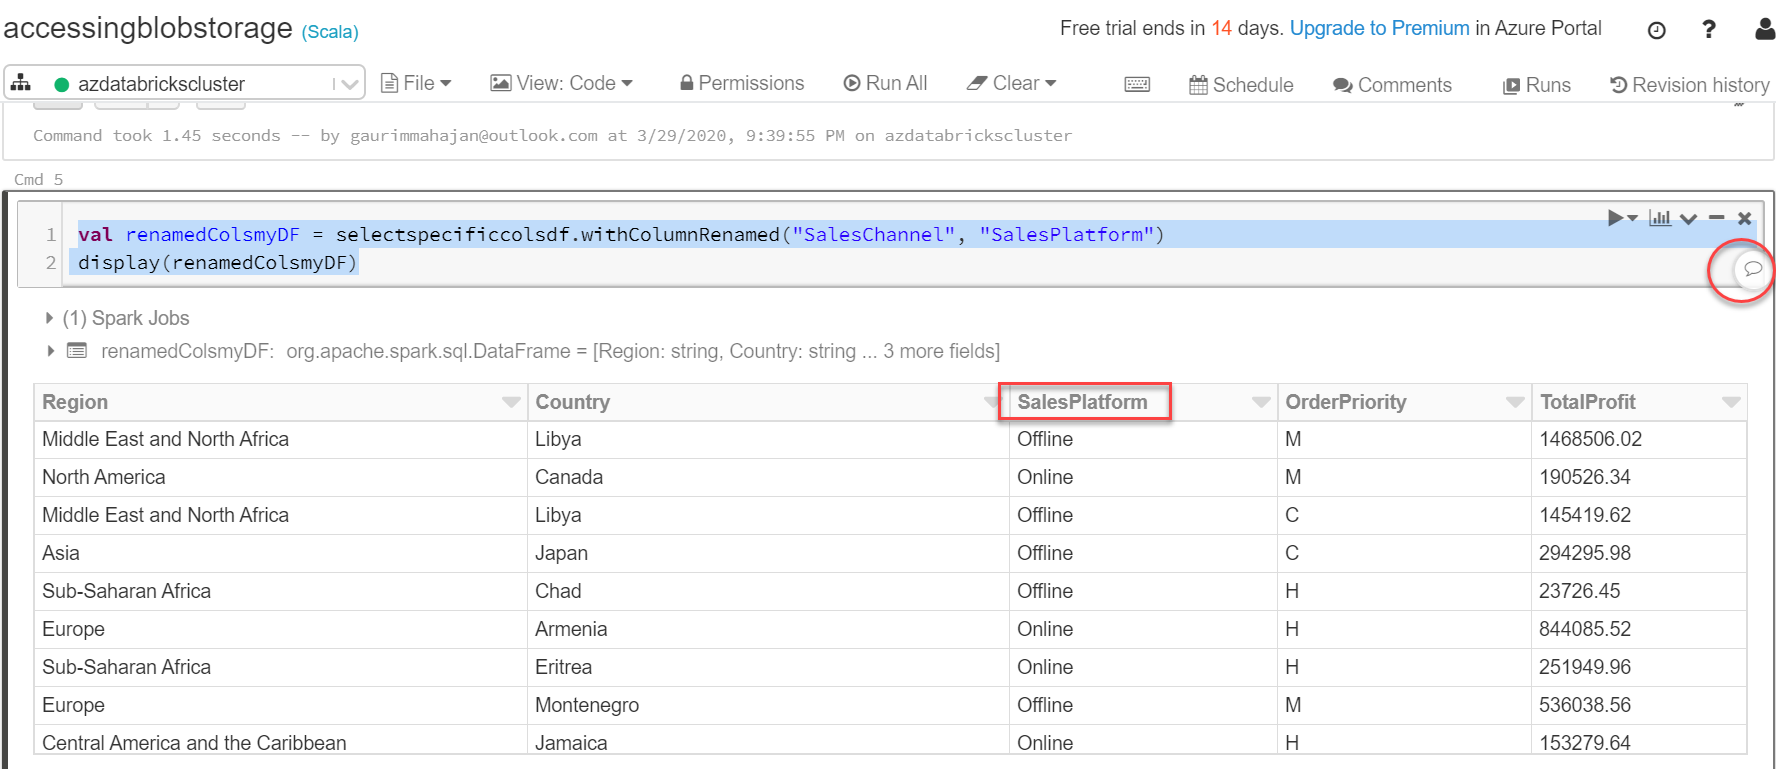The height and width of the screenshot is (769, 1776).
Task: Expand the renamedColsmyDF schema details
Action: pos(49,351)
